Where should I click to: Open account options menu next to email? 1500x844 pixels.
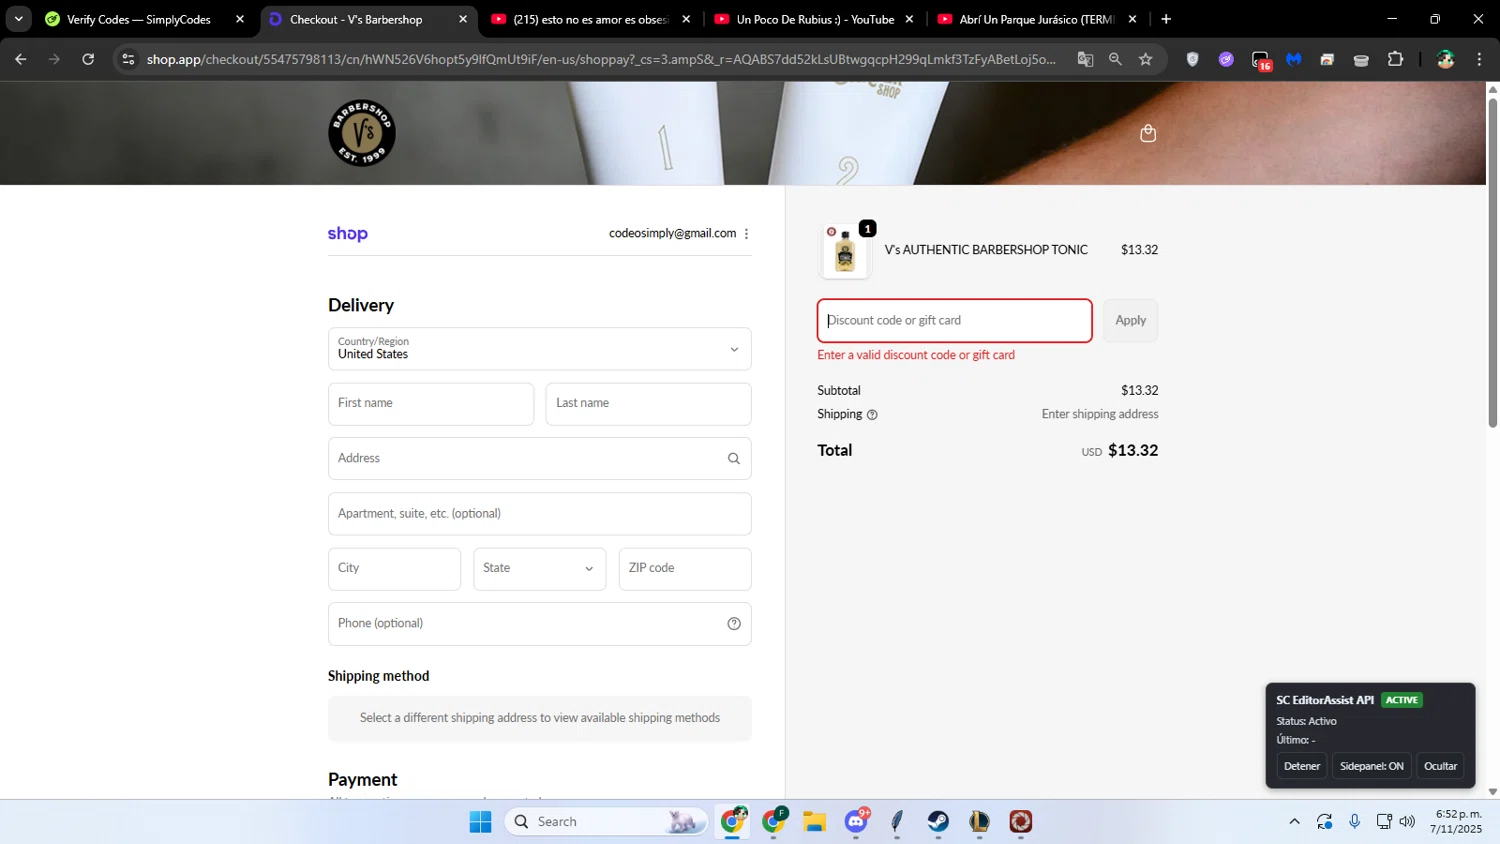746,234
